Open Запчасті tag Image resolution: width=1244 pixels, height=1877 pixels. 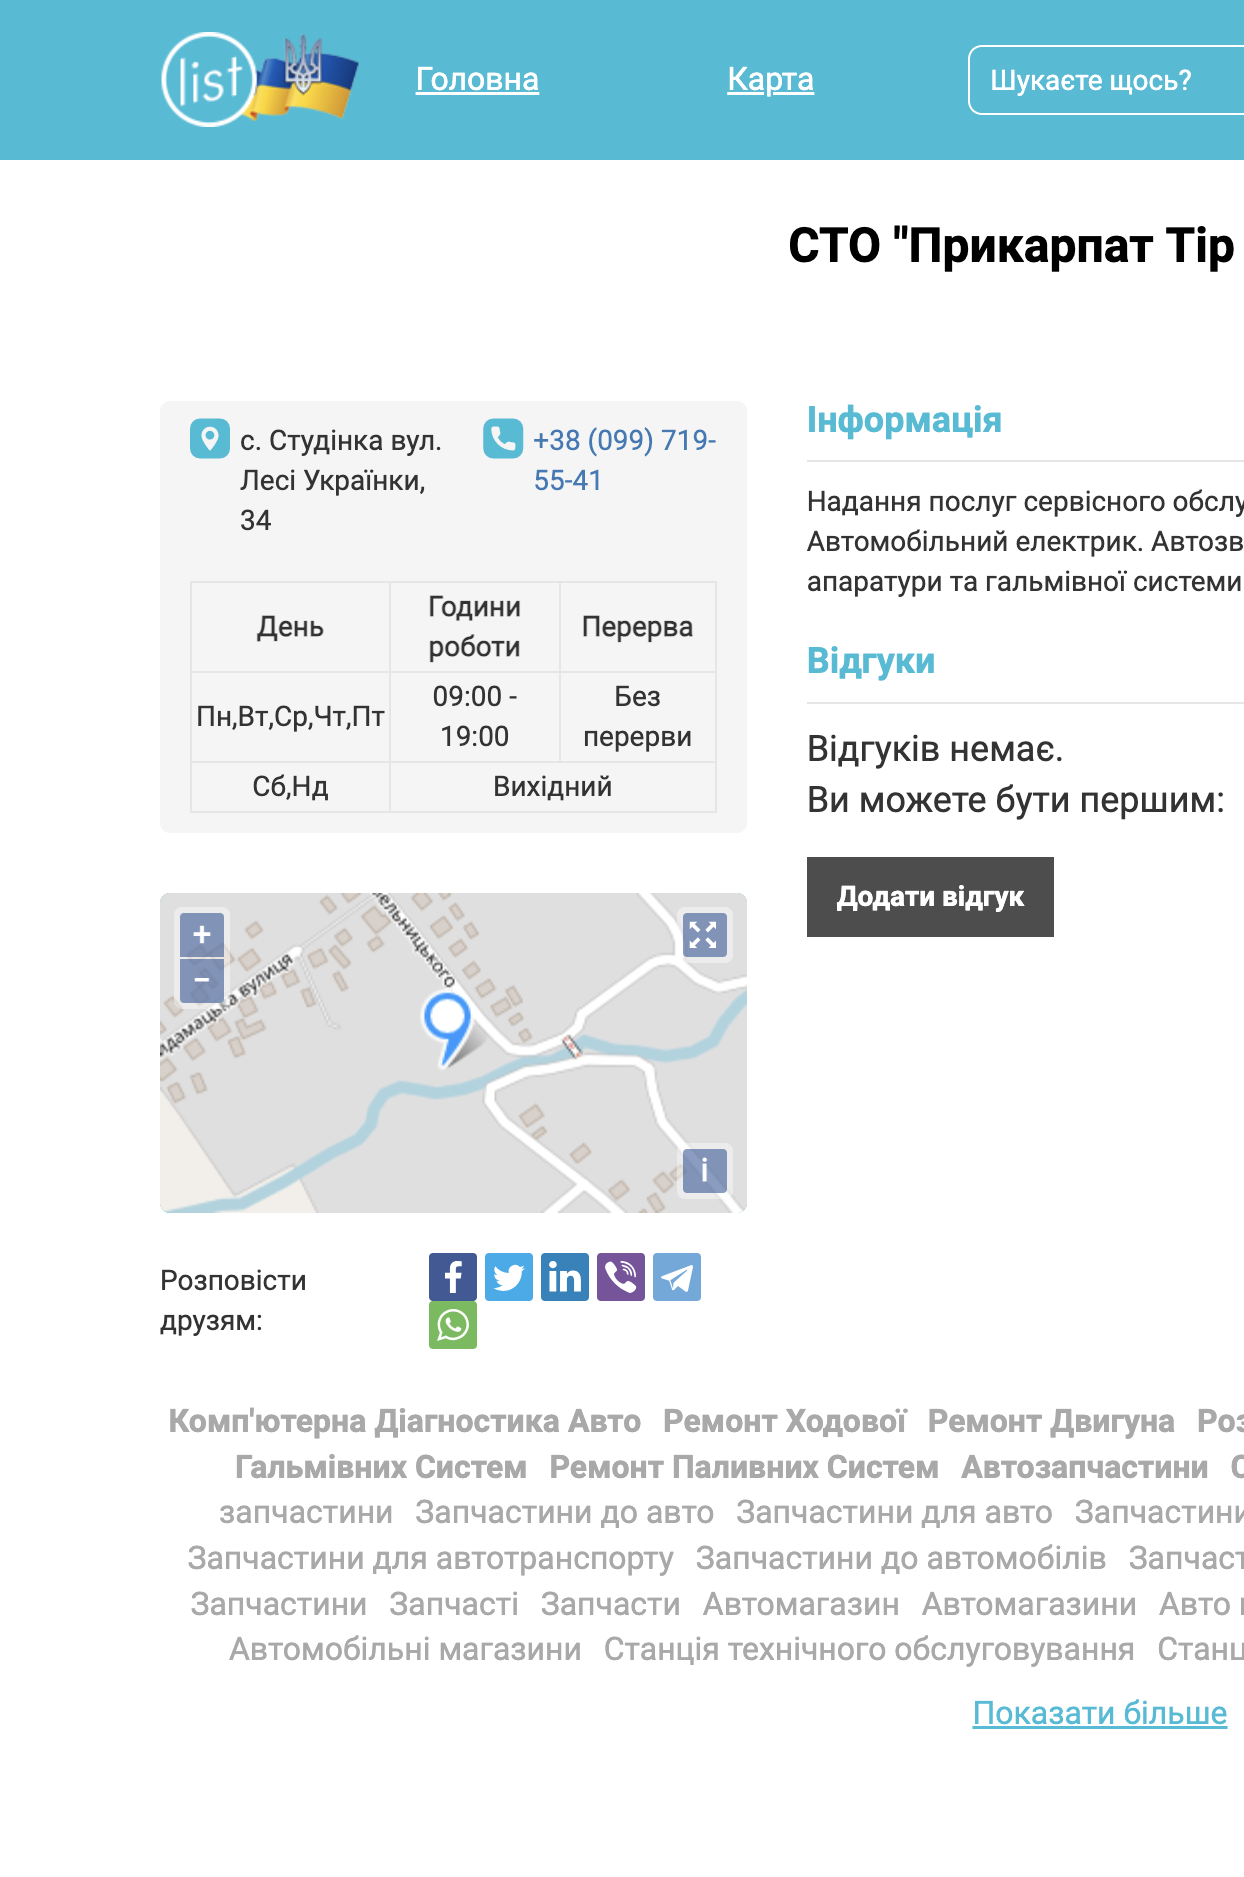(454, 1604)
